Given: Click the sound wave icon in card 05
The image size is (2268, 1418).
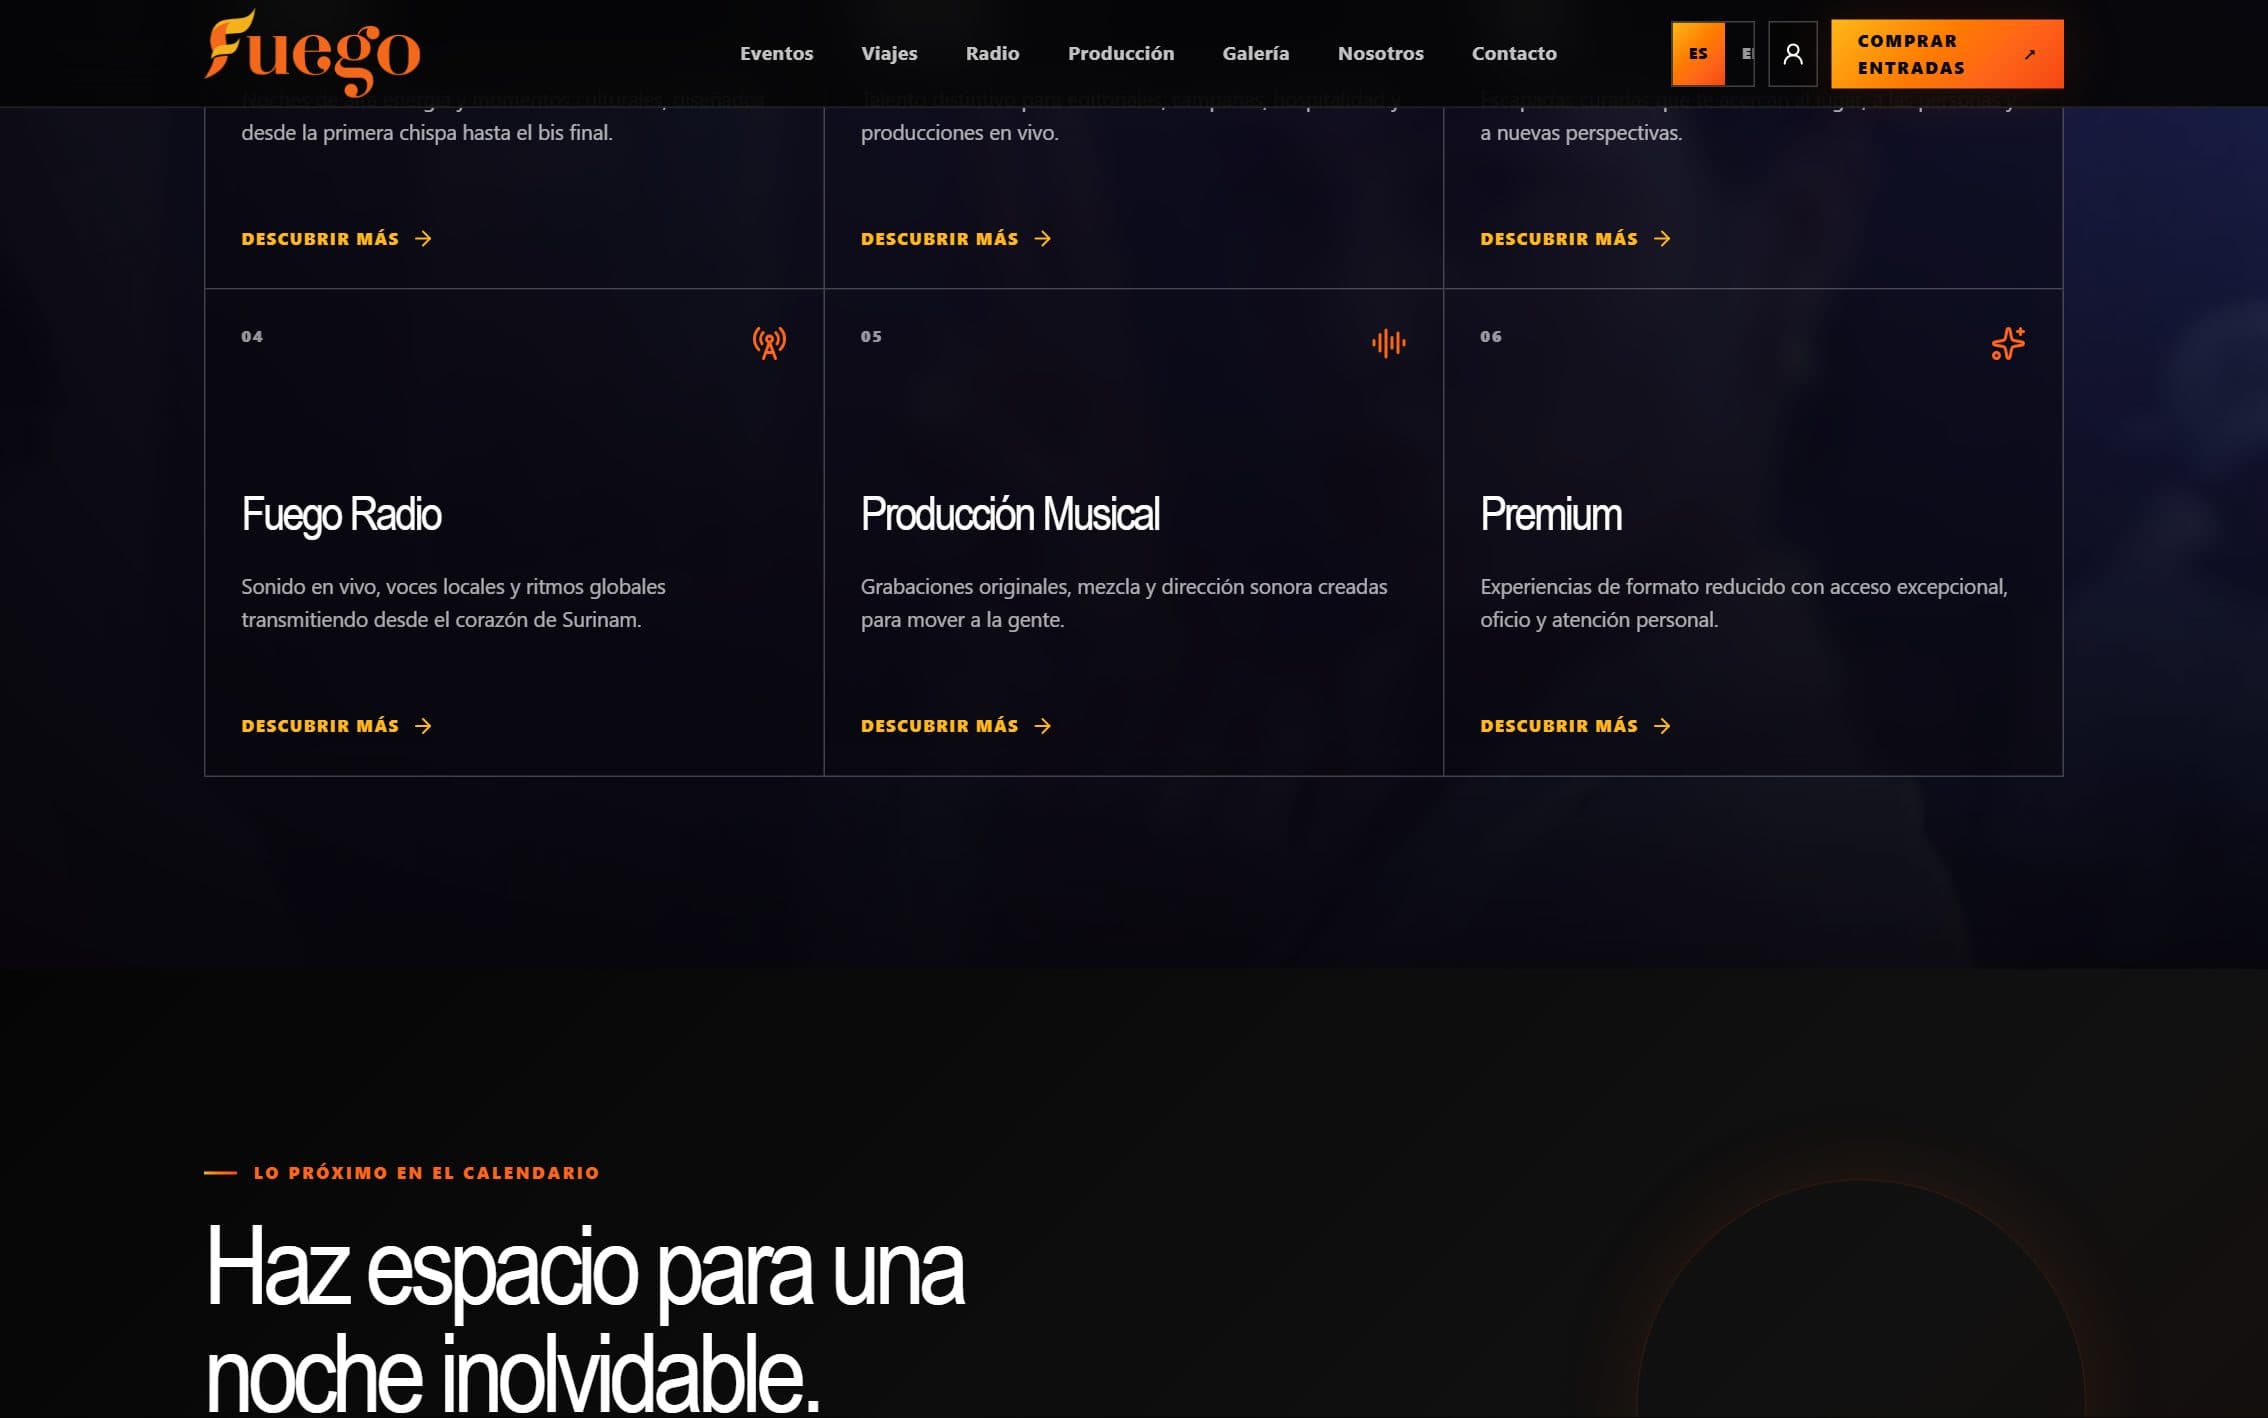Looking at the screenshot, I should pos(1388,343).
